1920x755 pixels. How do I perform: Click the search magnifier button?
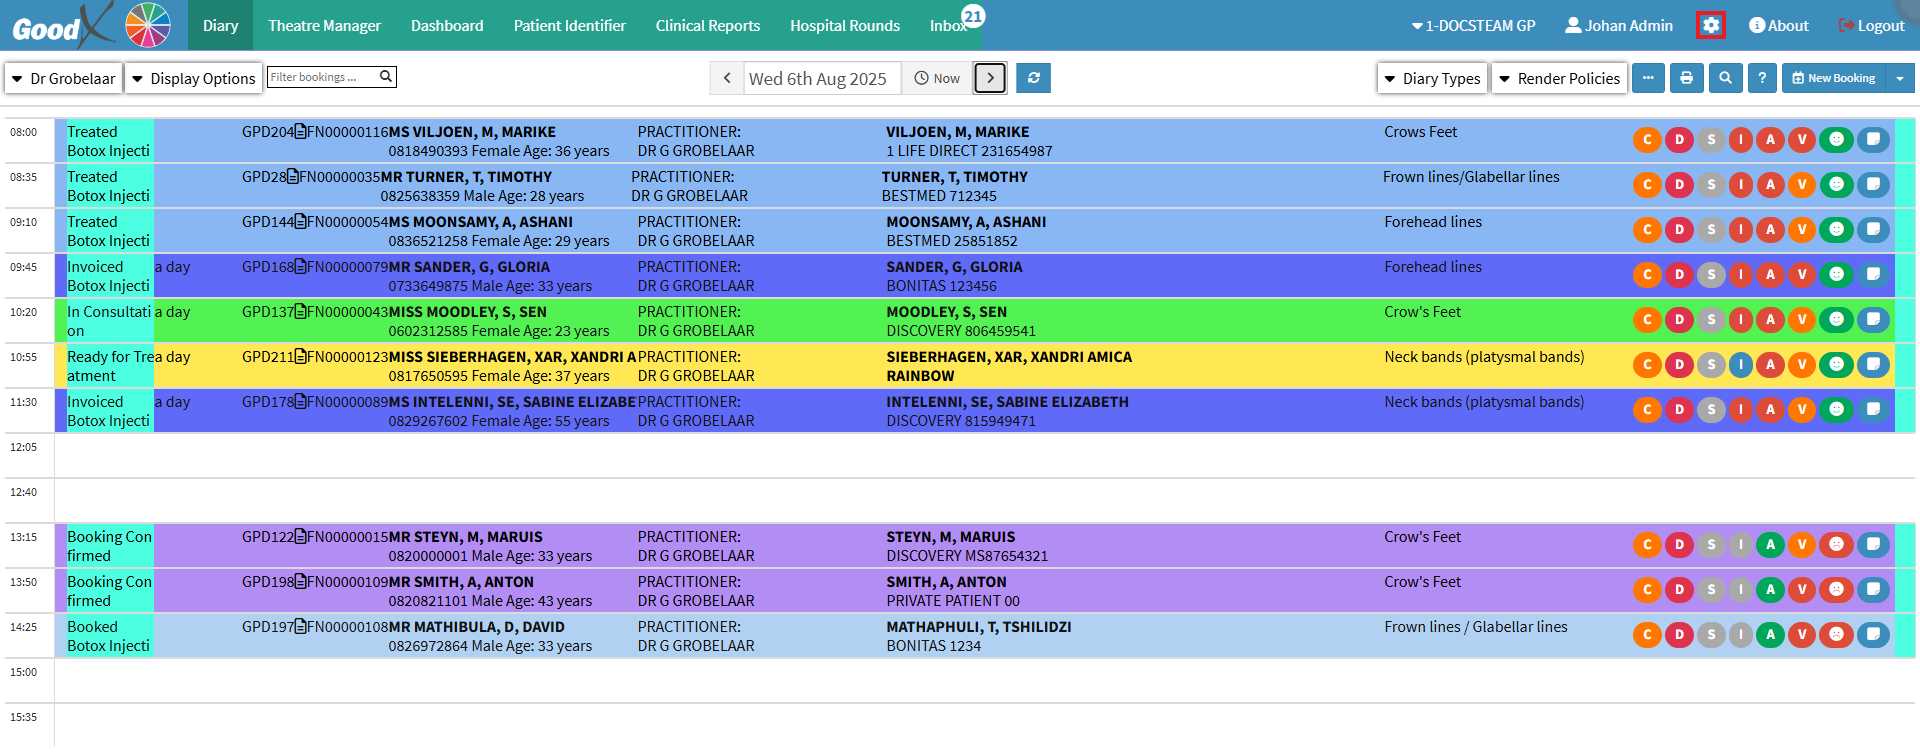(1725, 78)
